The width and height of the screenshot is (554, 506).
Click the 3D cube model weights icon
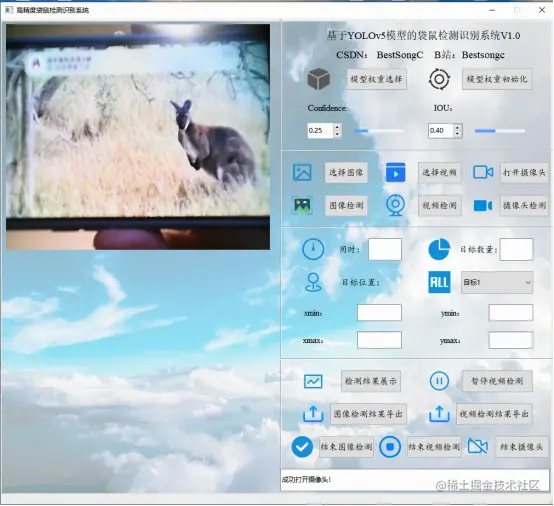point(319,78)
